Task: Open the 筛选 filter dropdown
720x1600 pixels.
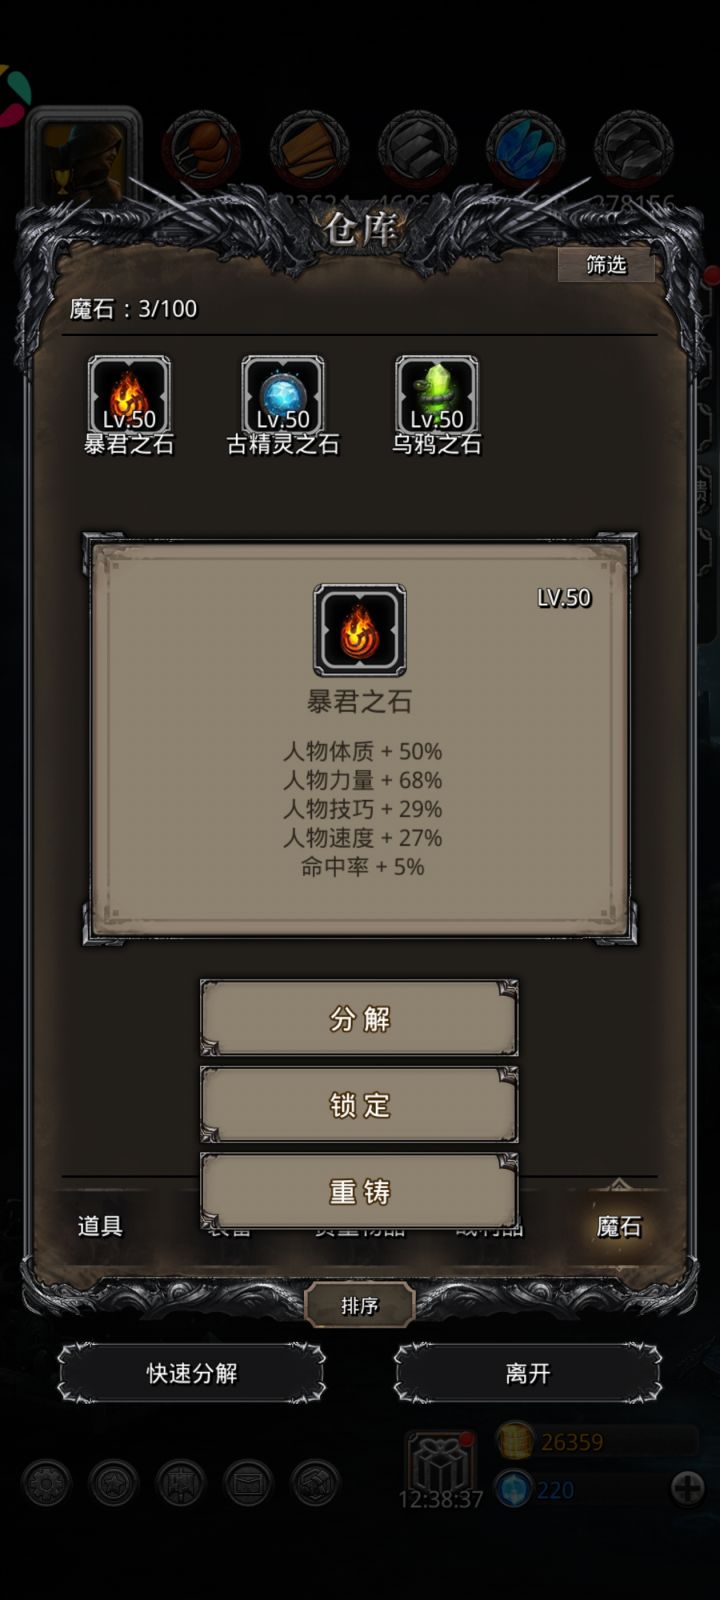Action: 606,264
